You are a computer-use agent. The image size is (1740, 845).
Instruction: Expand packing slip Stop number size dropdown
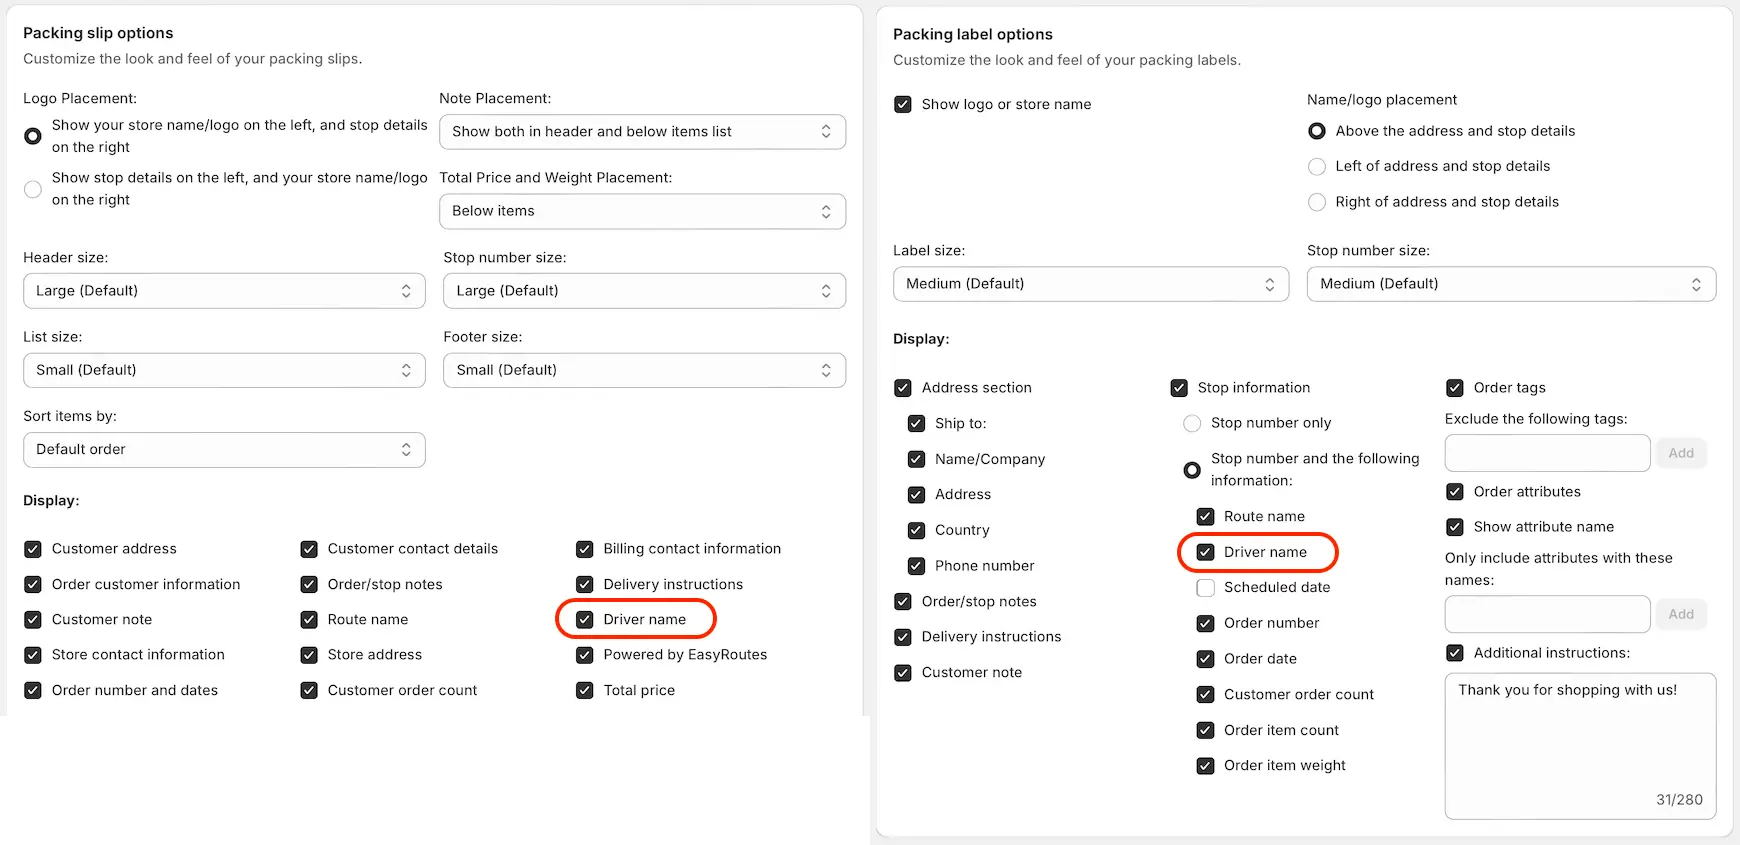point(644,291)
